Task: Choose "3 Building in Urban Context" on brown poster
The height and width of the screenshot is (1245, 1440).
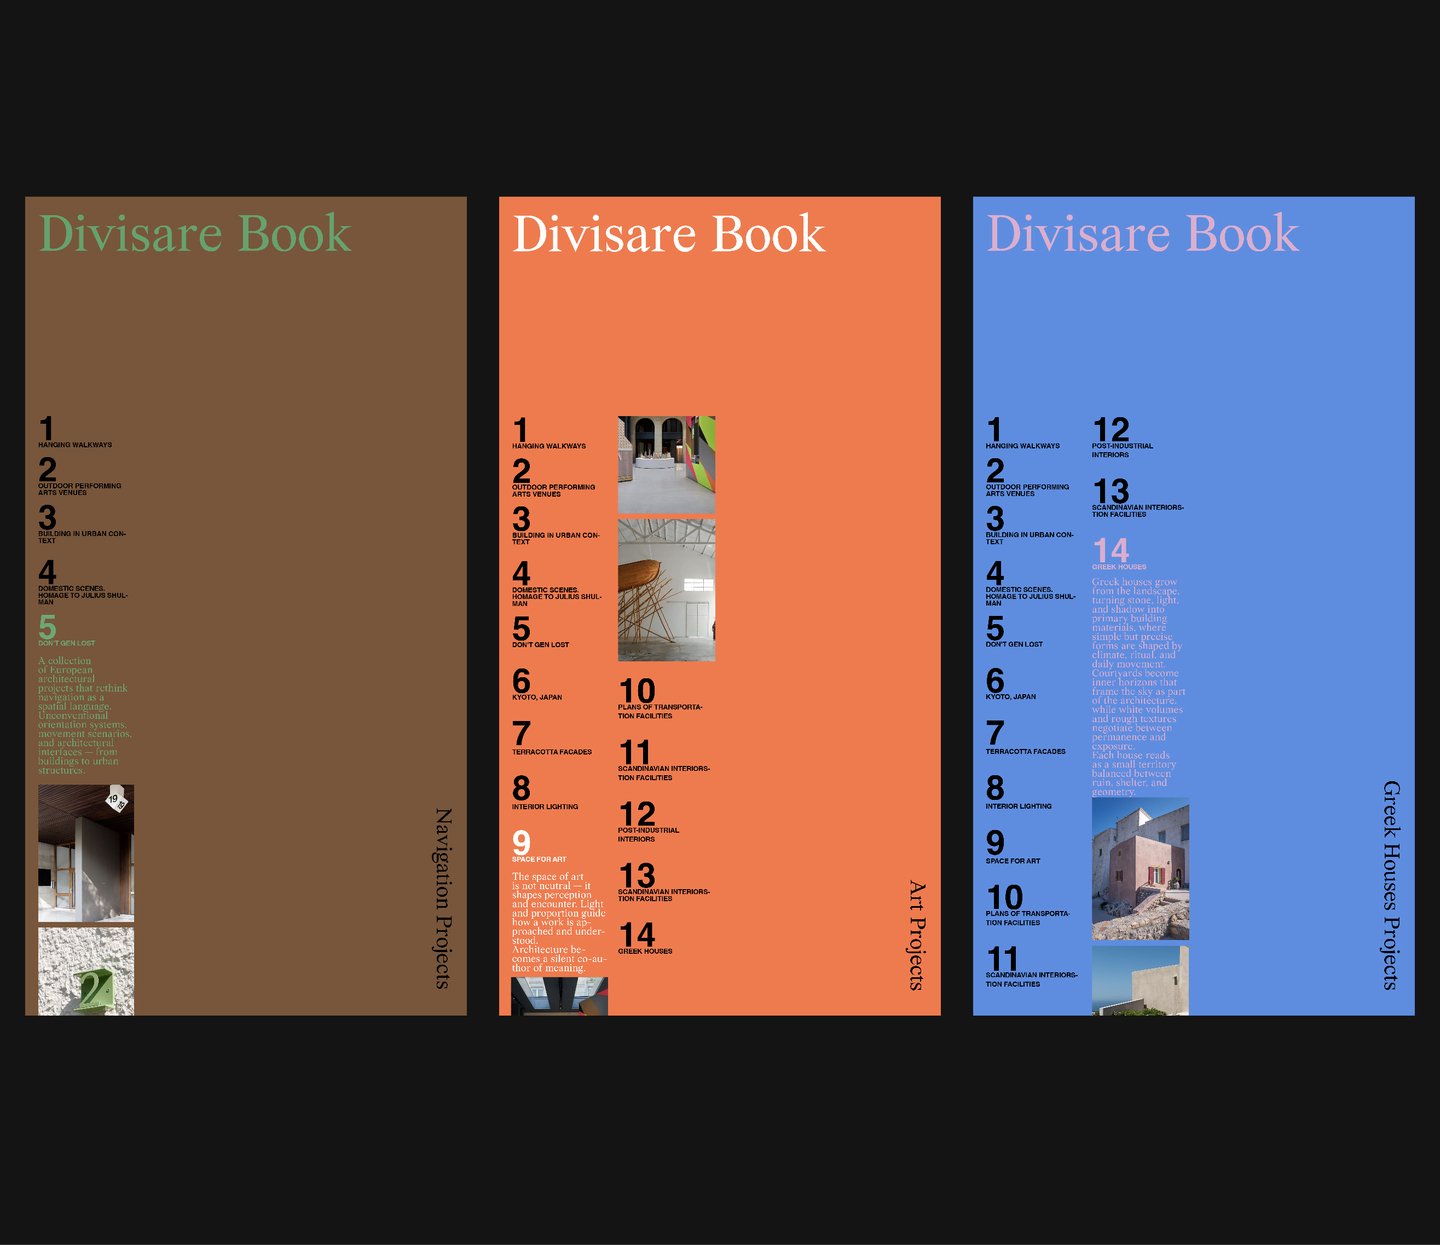Action: (x=82, y=524)
